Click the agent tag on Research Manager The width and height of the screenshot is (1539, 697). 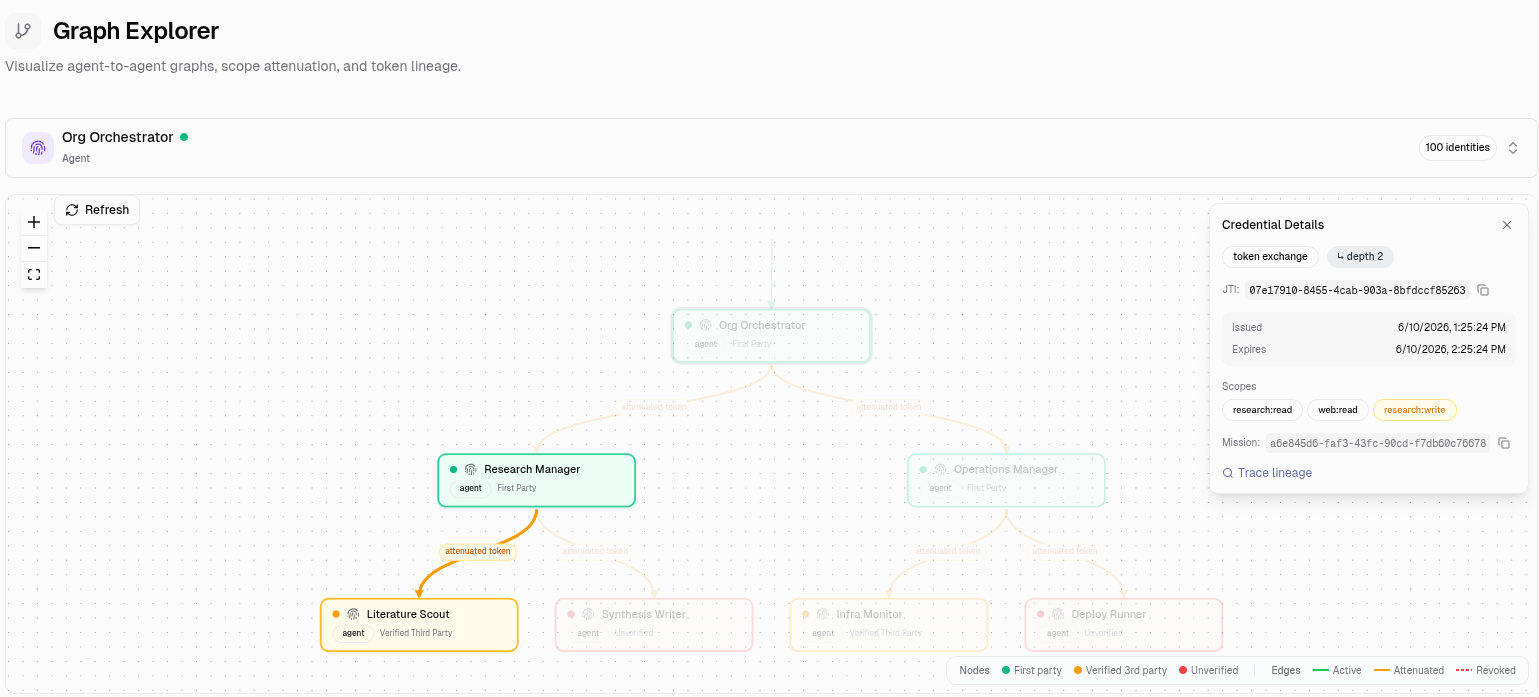[471, 488]
